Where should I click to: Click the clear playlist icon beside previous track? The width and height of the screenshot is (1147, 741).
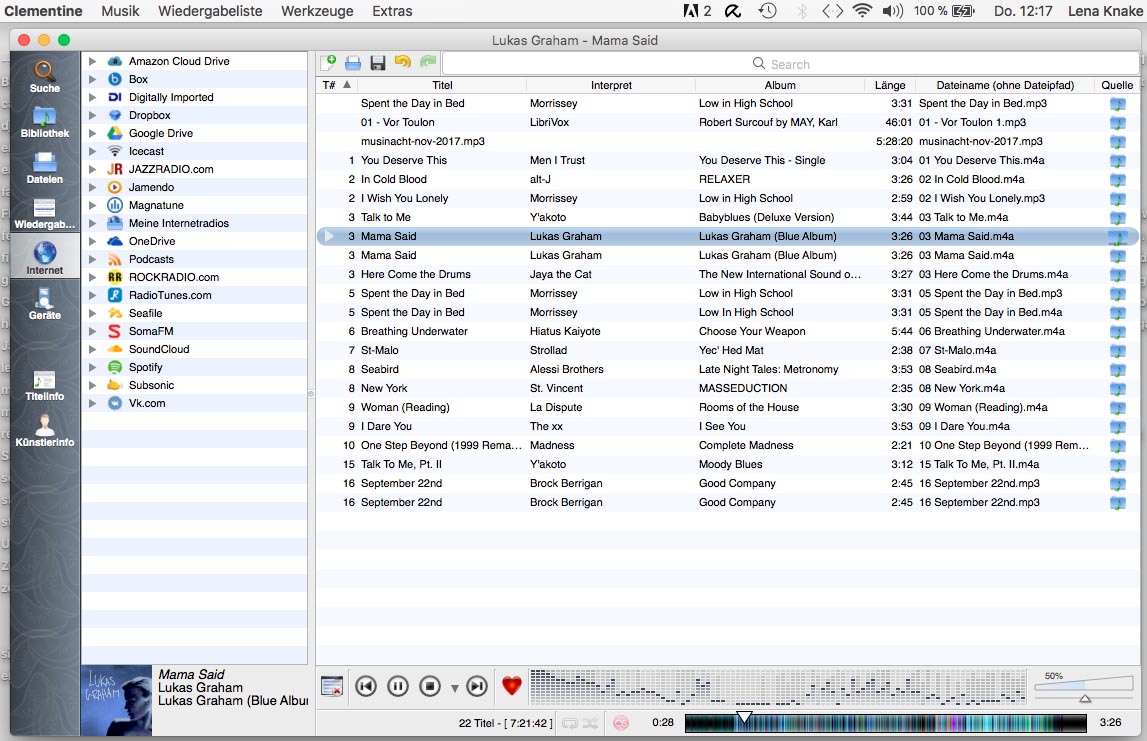(x=332, y=686)
